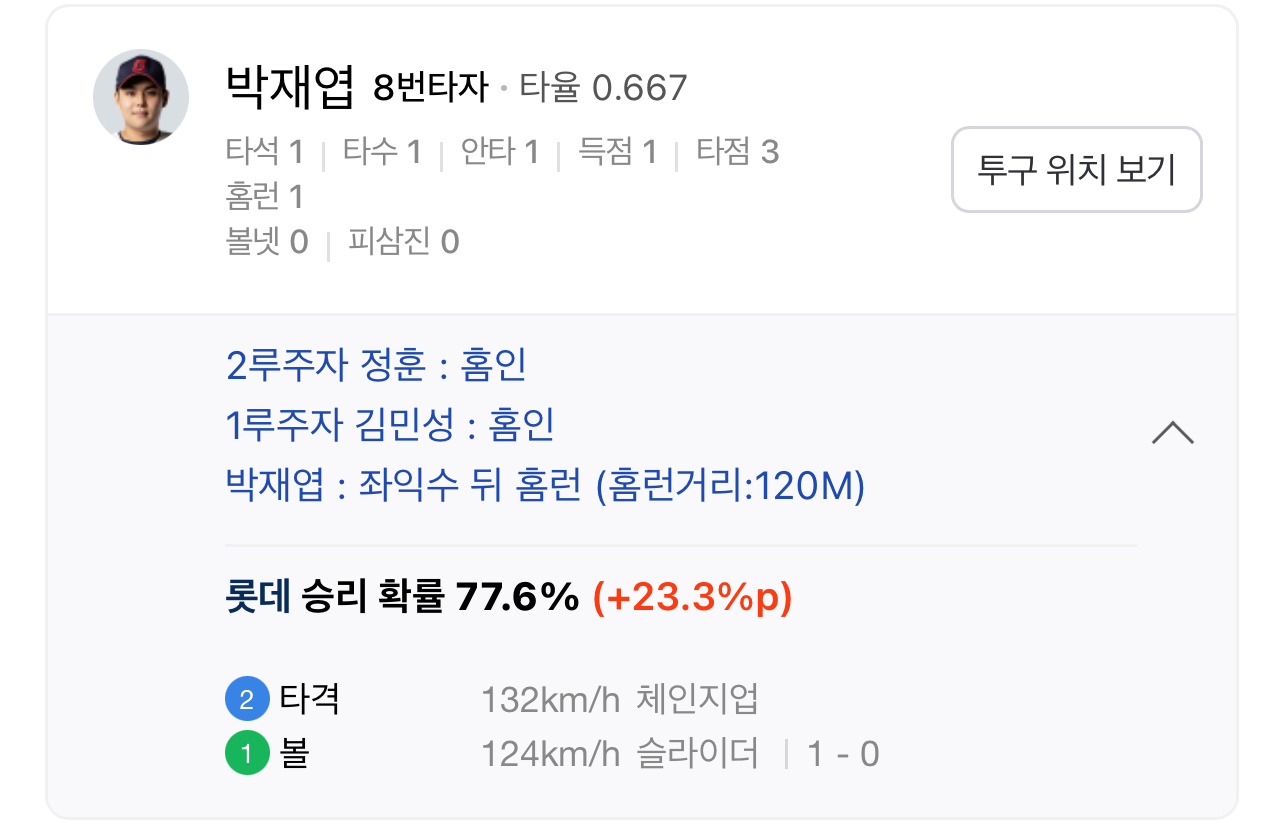This screenshot has width=1284, height=823.
Task: Click 롯데 승리 확률 77.6% text
Action: [403, 598]
